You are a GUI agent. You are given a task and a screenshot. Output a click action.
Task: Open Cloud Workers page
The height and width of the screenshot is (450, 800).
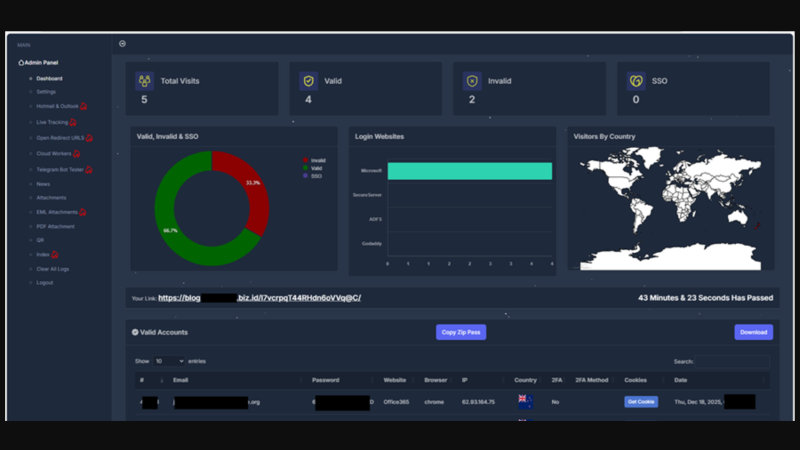point(54,154)
